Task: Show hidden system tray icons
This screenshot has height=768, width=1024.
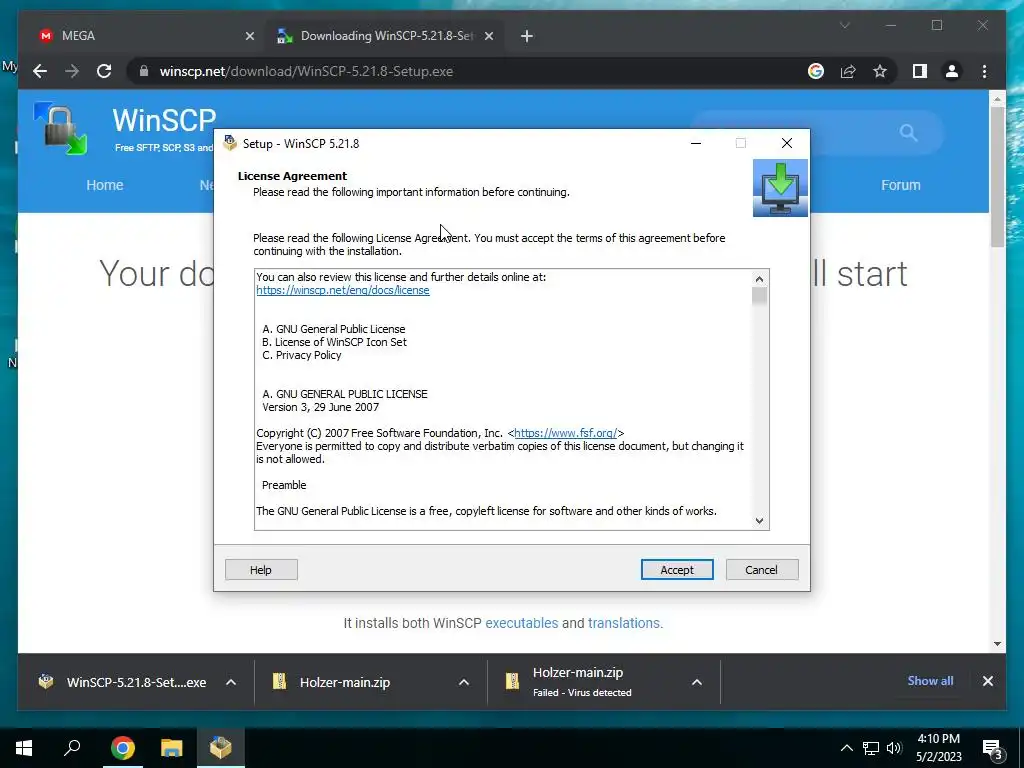Action: (x=846, y=748)
